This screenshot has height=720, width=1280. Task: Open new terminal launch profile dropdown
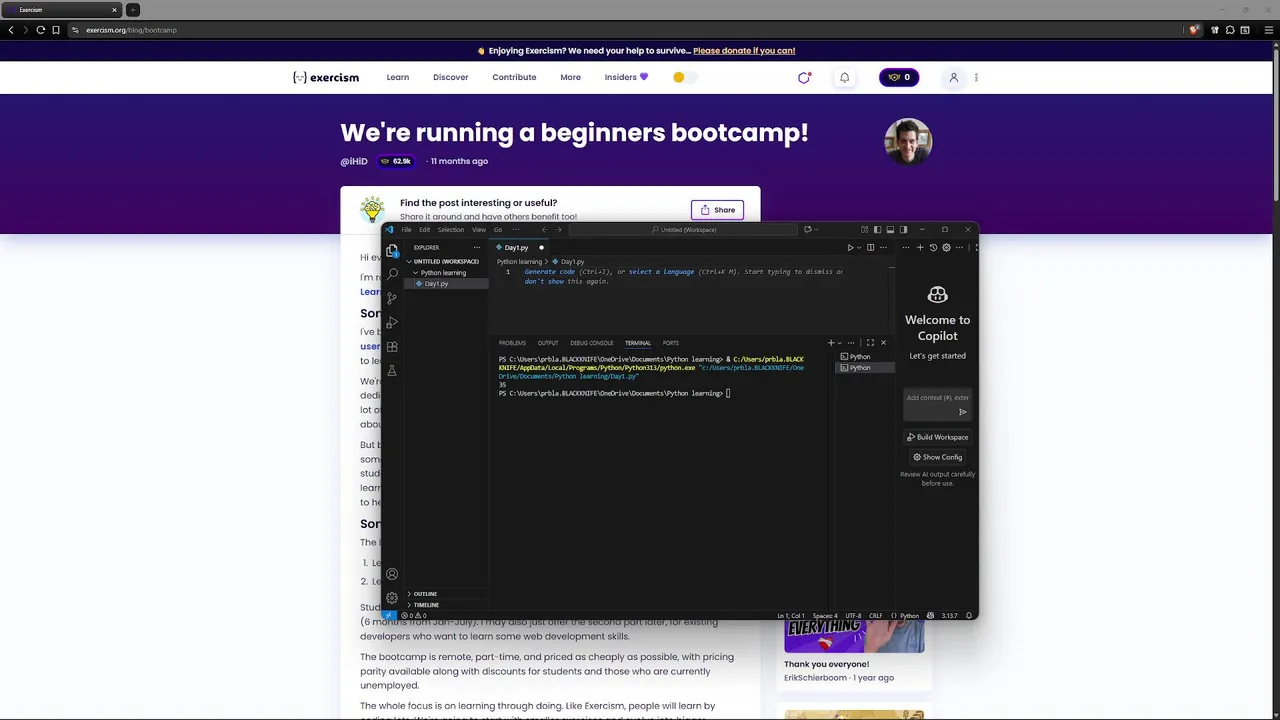click(x=840, y=343)
